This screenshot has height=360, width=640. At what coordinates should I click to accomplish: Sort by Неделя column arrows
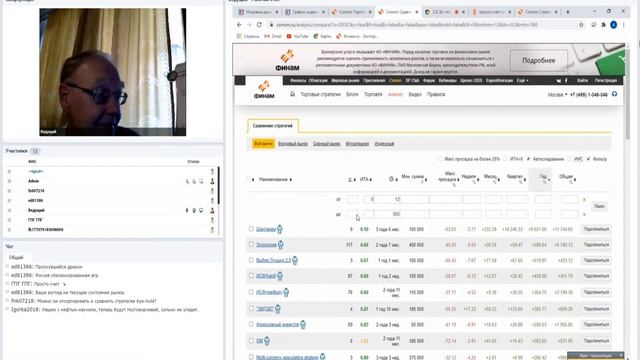[x=478, y=180]
